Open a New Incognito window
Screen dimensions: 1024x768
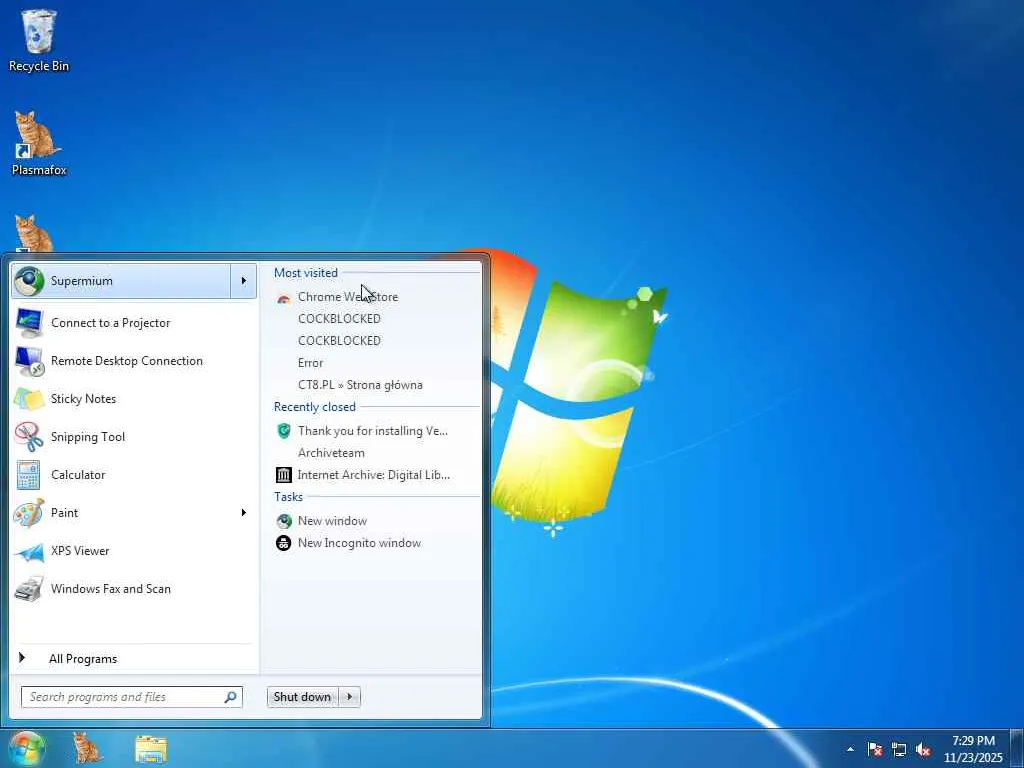point(376,543)
